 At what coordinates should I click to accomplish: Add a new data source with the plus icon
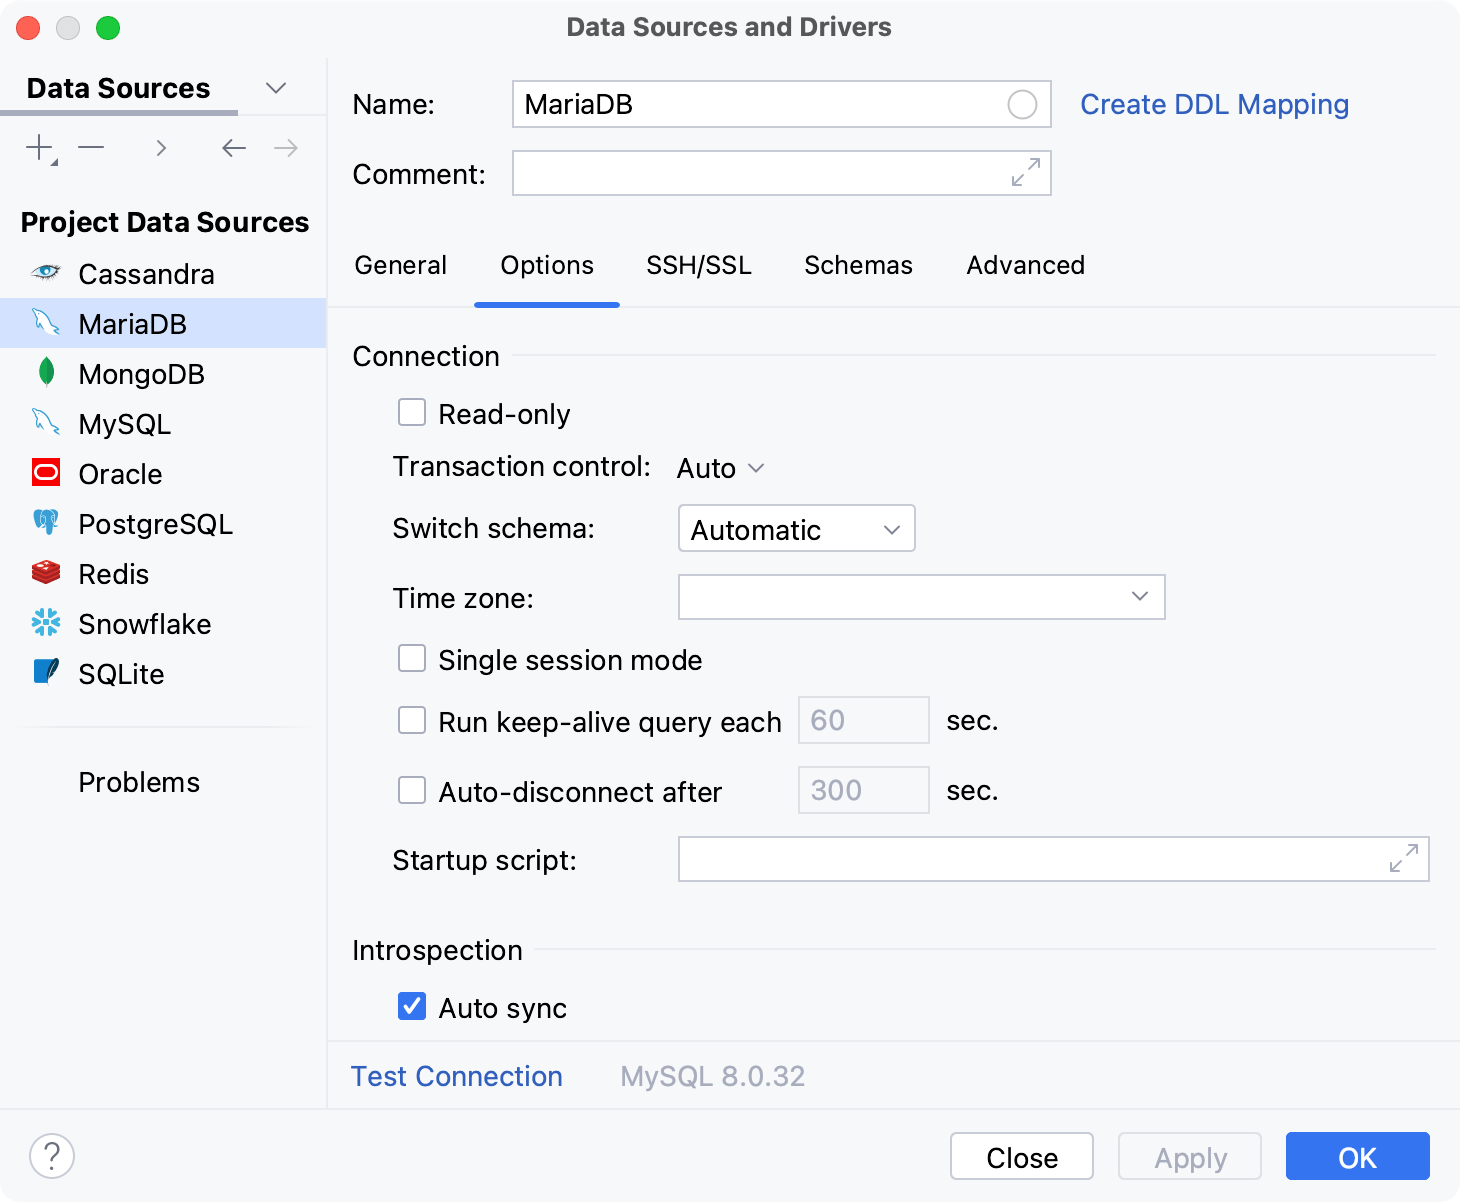37,147
